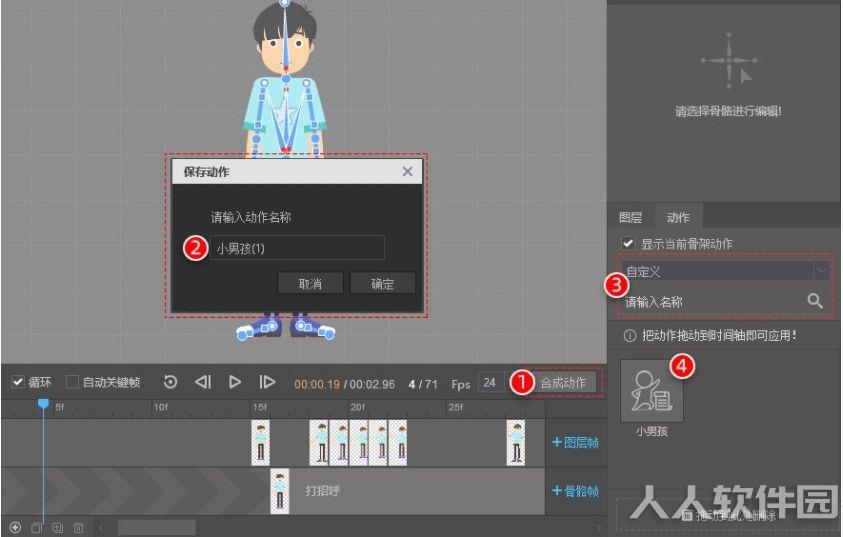Click the frame counter 4 / 71

tap(423, 384)
